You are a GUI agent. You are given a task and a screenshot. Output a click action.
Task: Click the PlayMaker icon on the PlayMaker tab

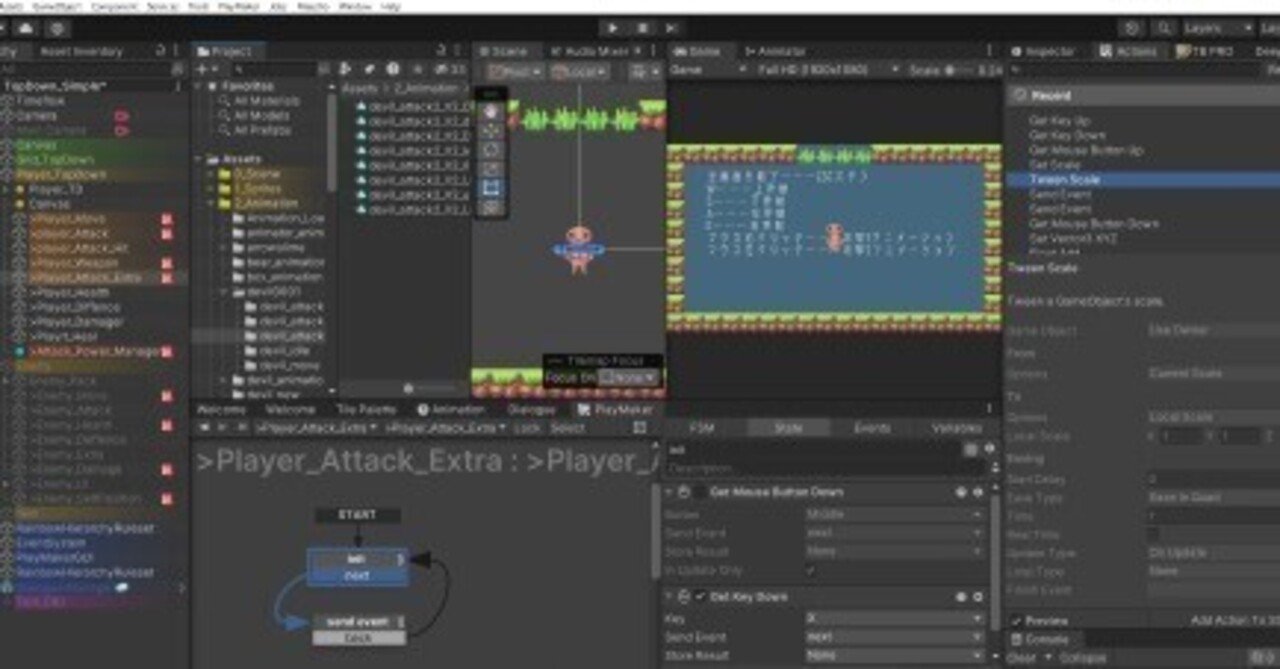coord(583,409)
